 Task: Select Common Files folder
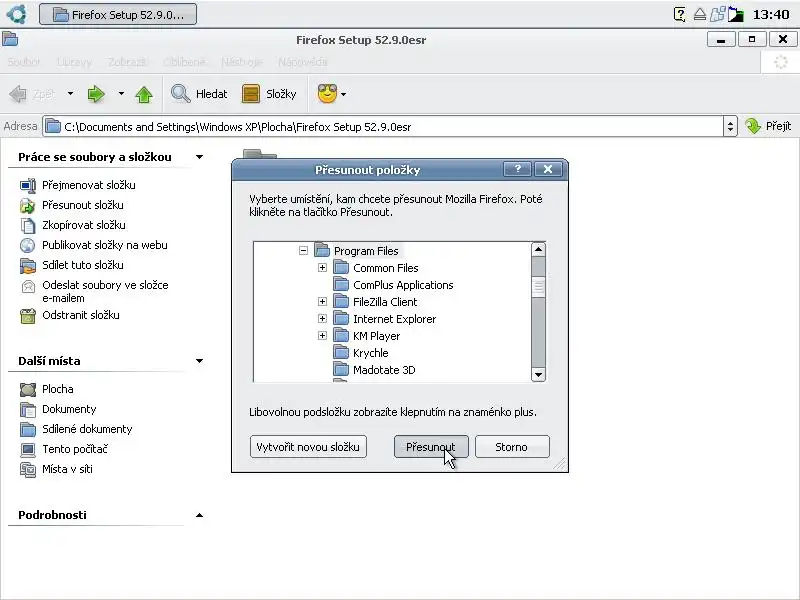pos(385,268)
